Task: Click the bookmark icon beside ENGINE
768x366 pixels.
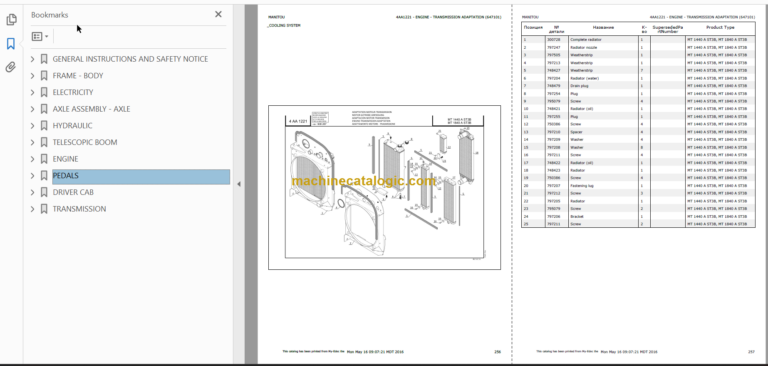Action: (x=44, y=159)
